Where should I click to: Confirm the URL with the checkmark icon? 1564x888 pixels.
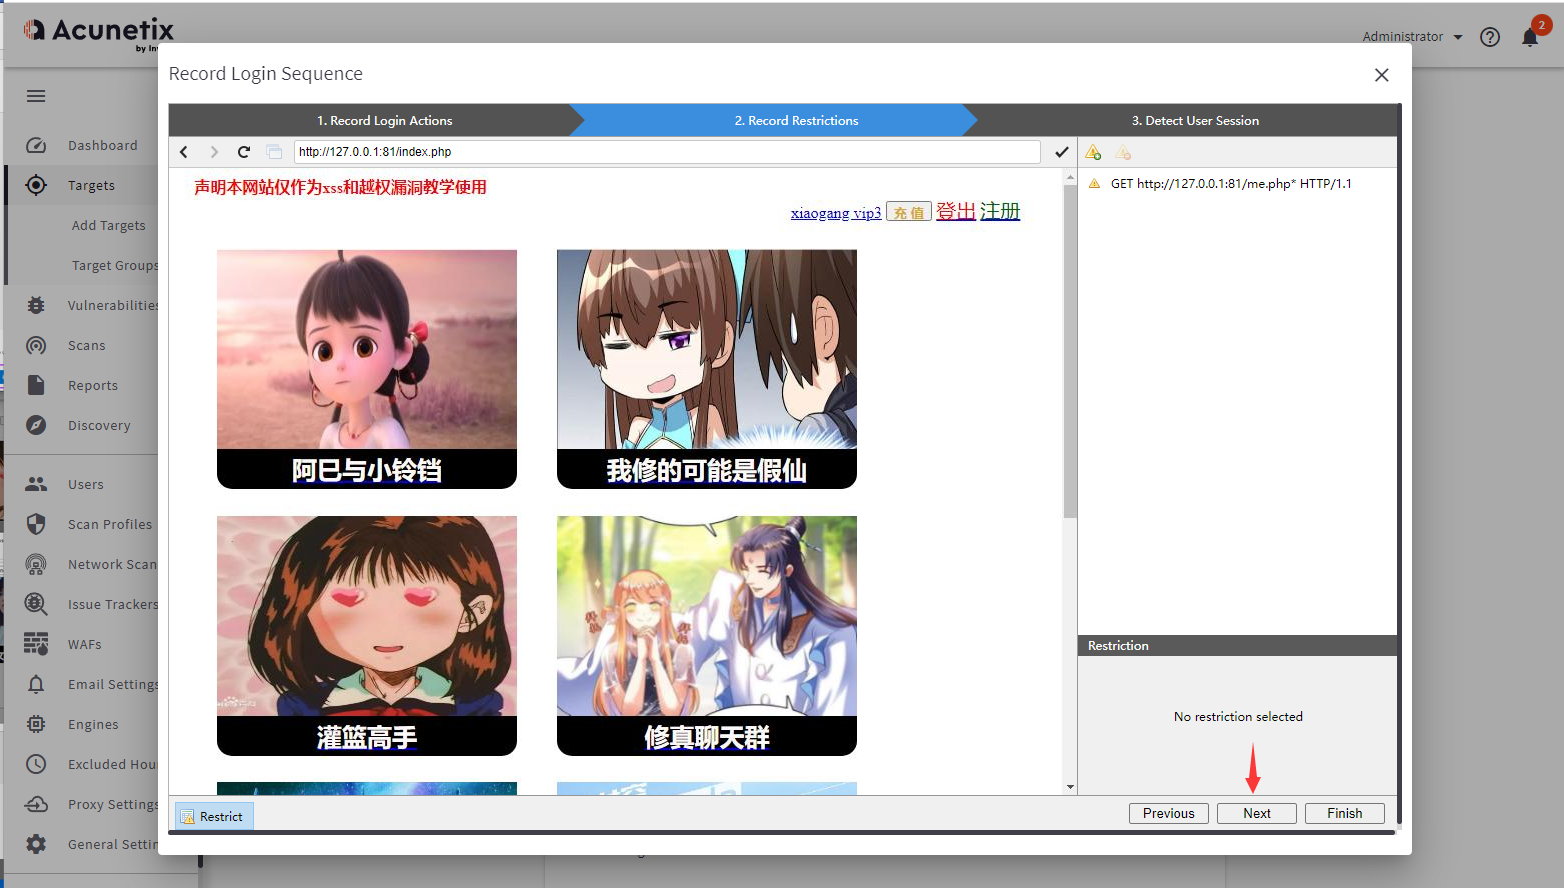coord(1062,152)
